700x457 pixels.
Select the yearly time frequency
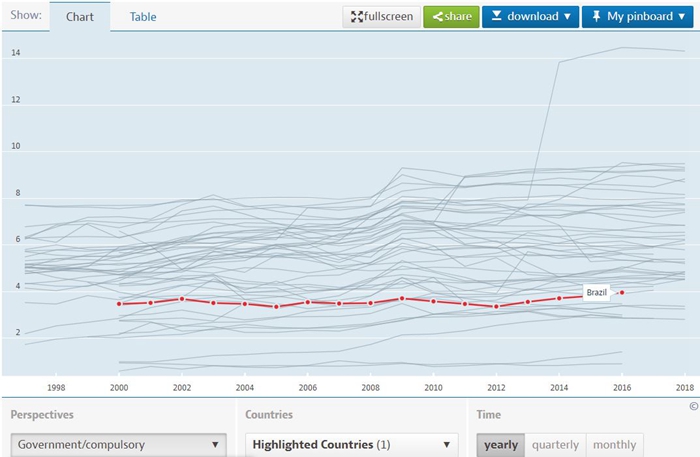[x=500, y=444]
